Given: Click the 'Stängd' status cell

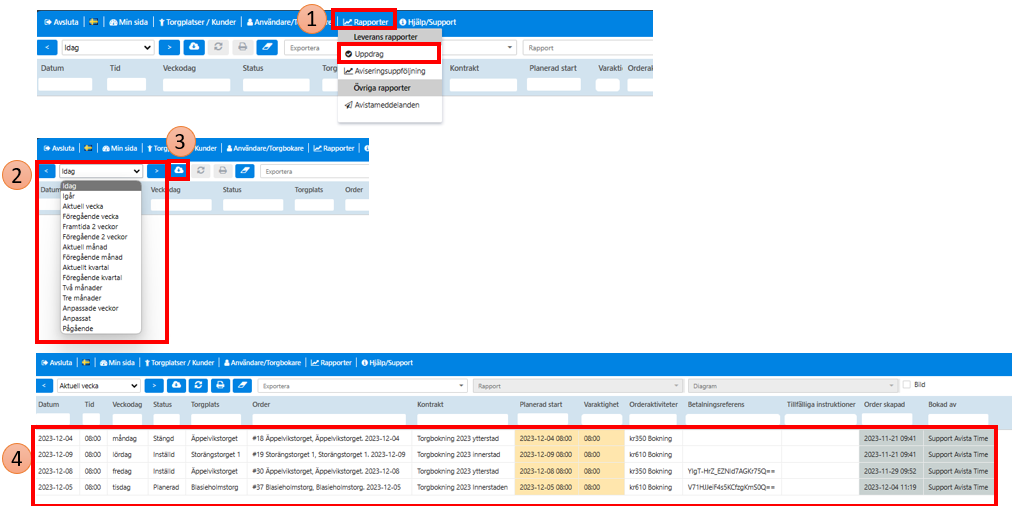Looking at the screenshot, I should pos(167,437).
